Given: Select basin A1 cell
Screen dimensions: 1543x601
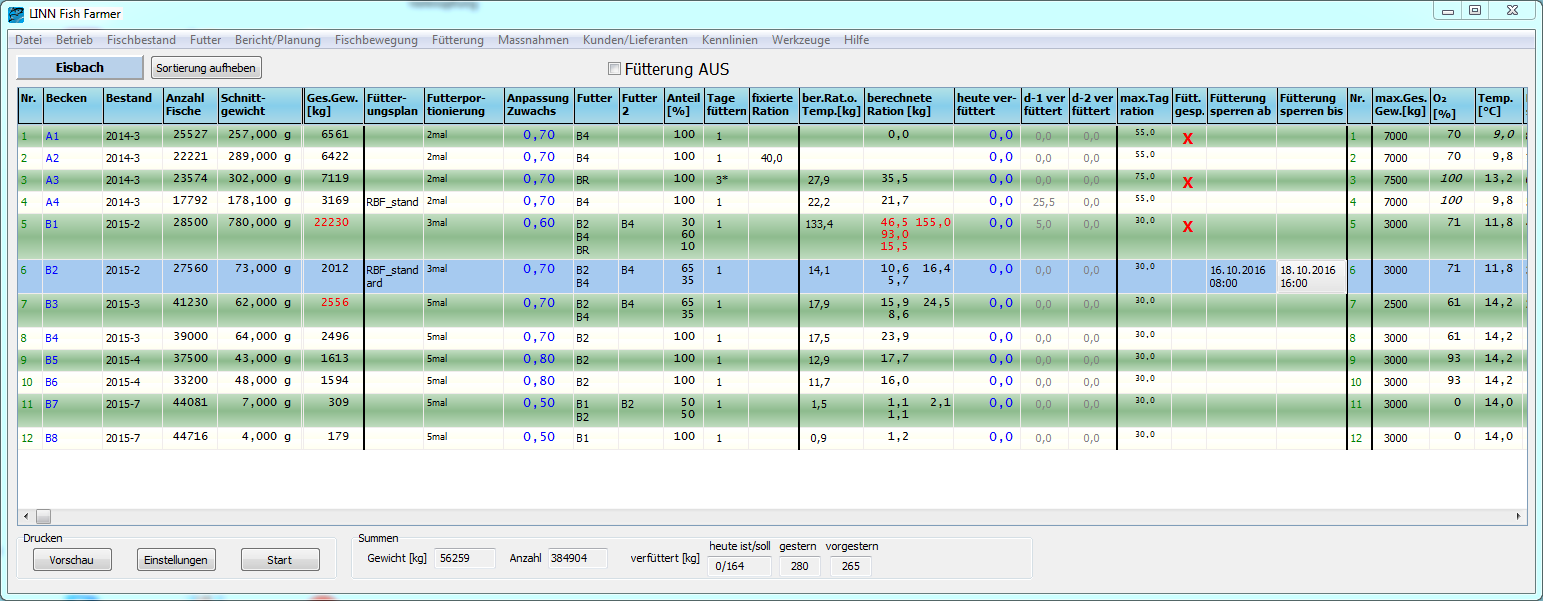Looking at the screenshot, I should pos(72,135).
